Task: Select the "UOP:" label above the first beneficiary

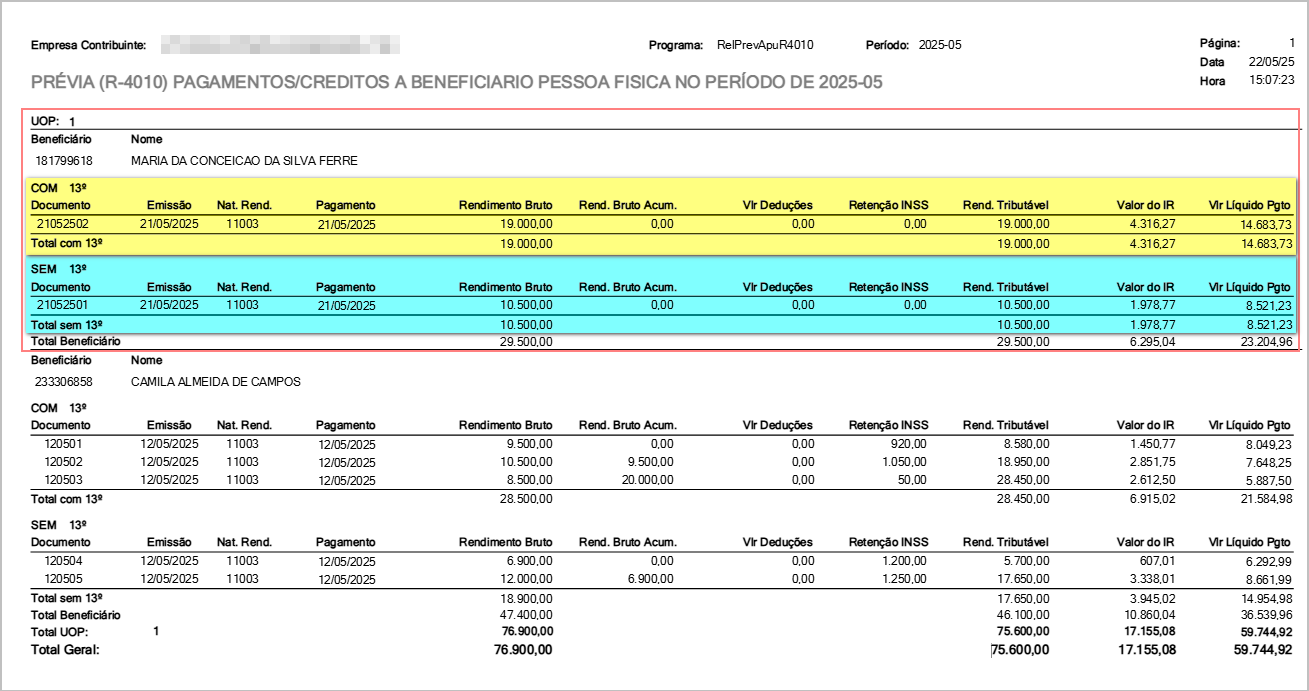Action: click(45, 121)
